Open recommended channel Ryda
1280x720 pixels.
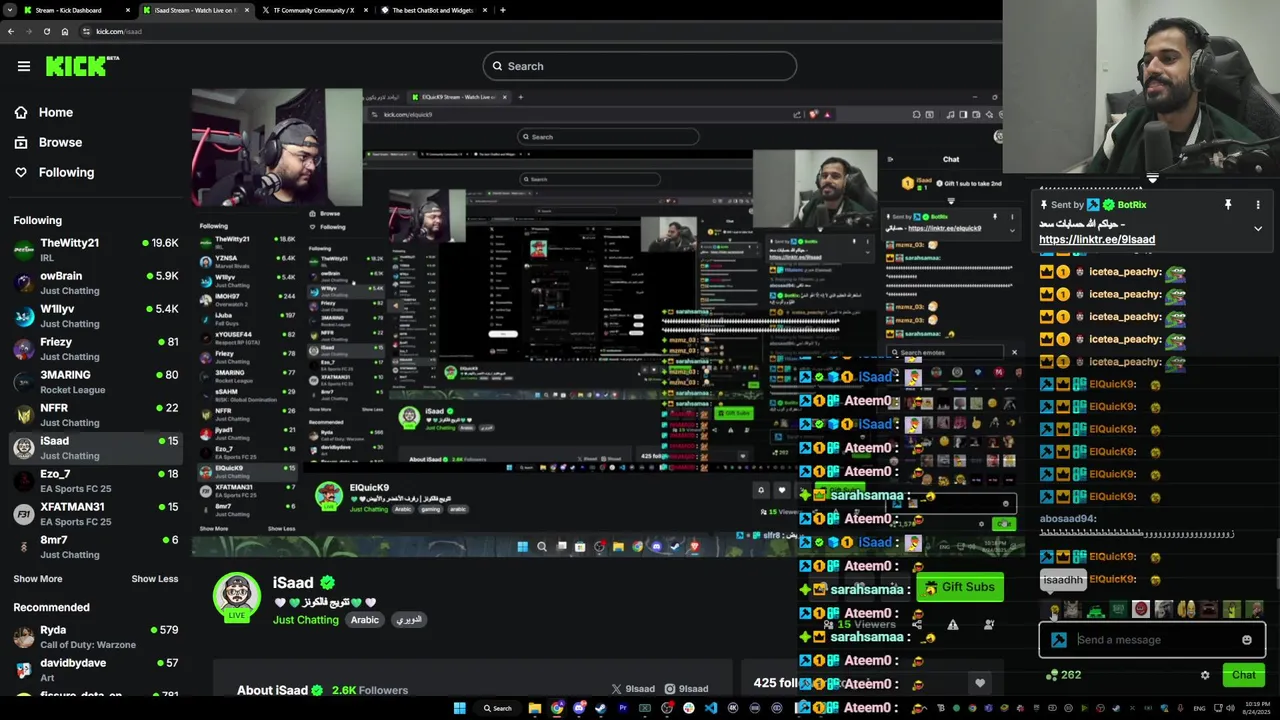click(96, 636)
